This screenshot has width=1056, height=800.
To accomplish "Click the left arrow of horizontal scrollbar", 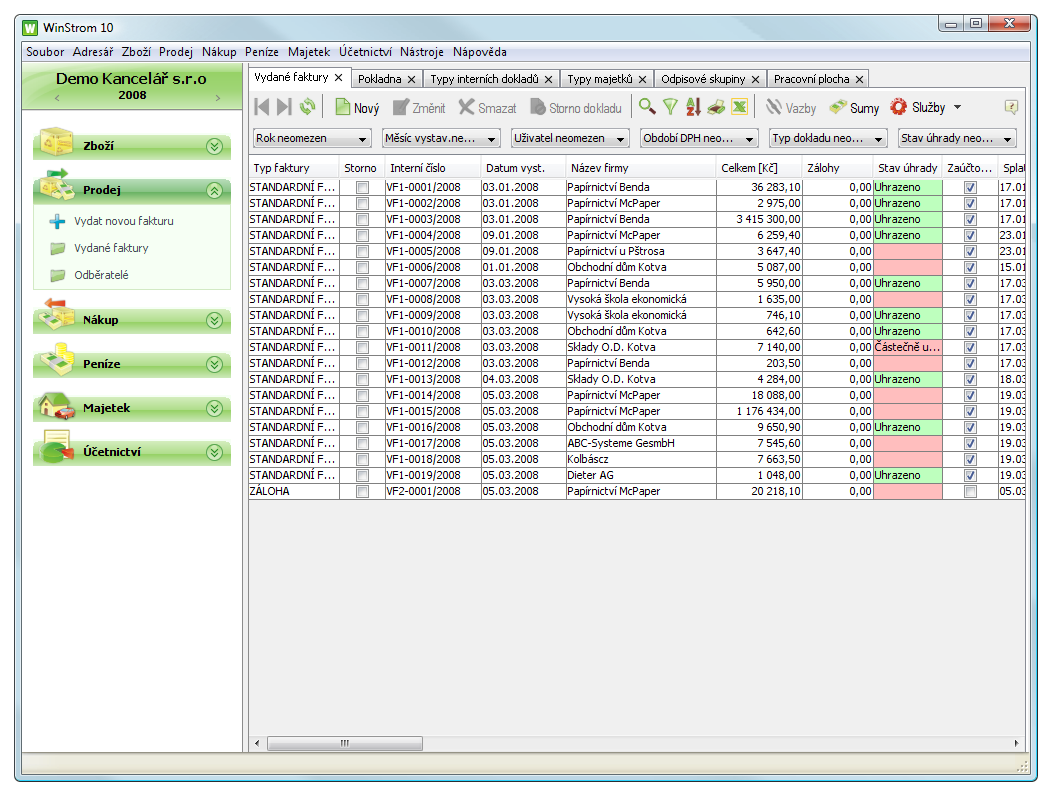I will point(257,743).
